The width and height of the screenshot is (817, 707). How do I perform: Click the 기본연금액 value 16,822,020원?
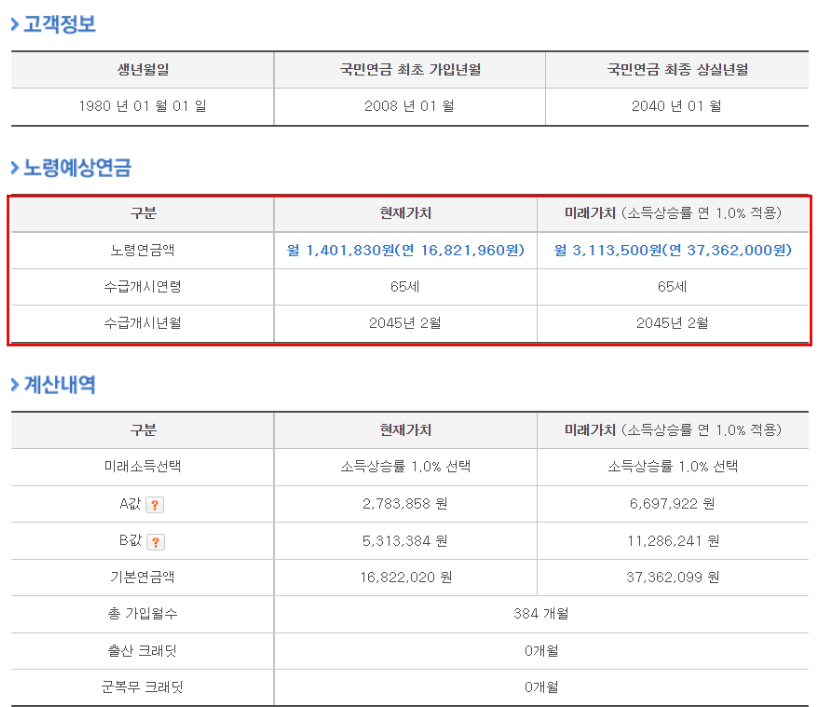coord(404,577)
